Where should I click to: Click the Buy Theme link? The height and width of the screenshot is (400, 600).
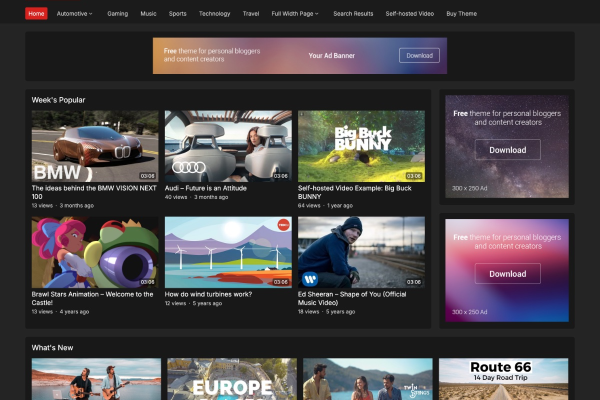[461, 13]
